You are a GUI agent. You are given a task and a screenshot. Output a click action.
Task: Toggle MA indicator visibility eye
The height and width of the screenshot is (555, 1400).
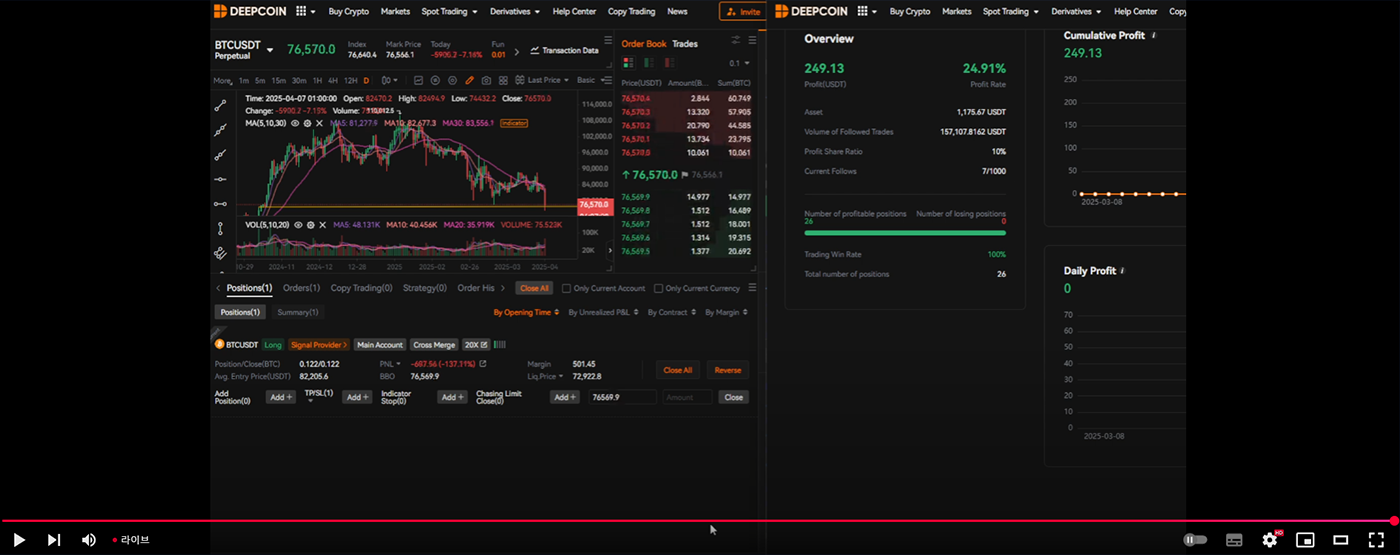(295, 123)
